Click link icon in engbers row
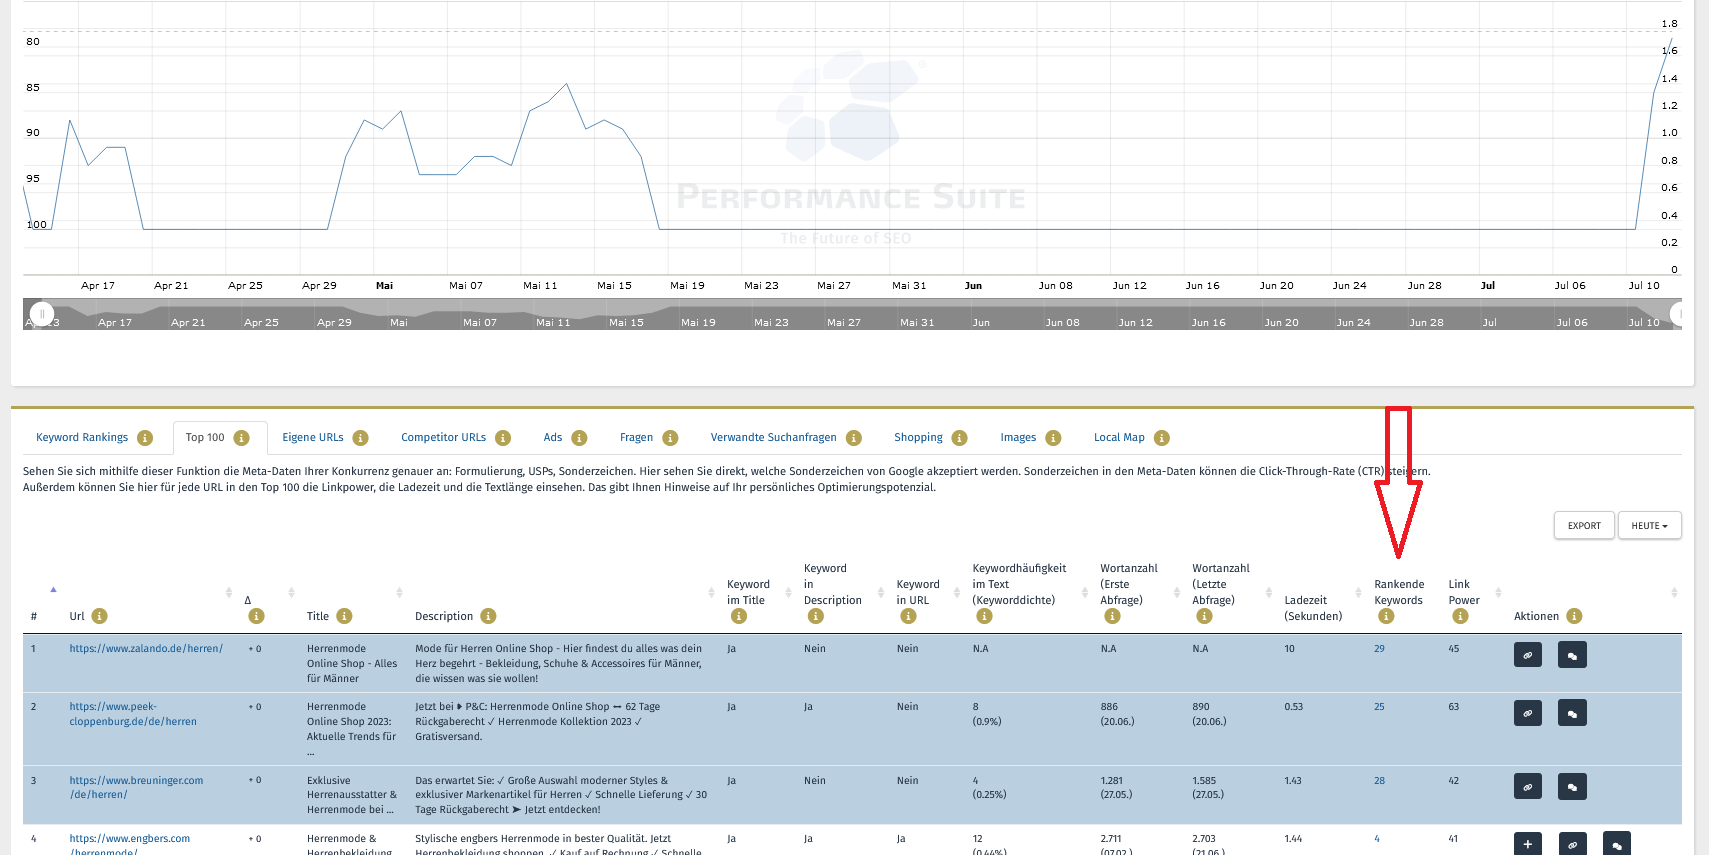Screen dimensions: 1709x855 tap(1572, 844)
